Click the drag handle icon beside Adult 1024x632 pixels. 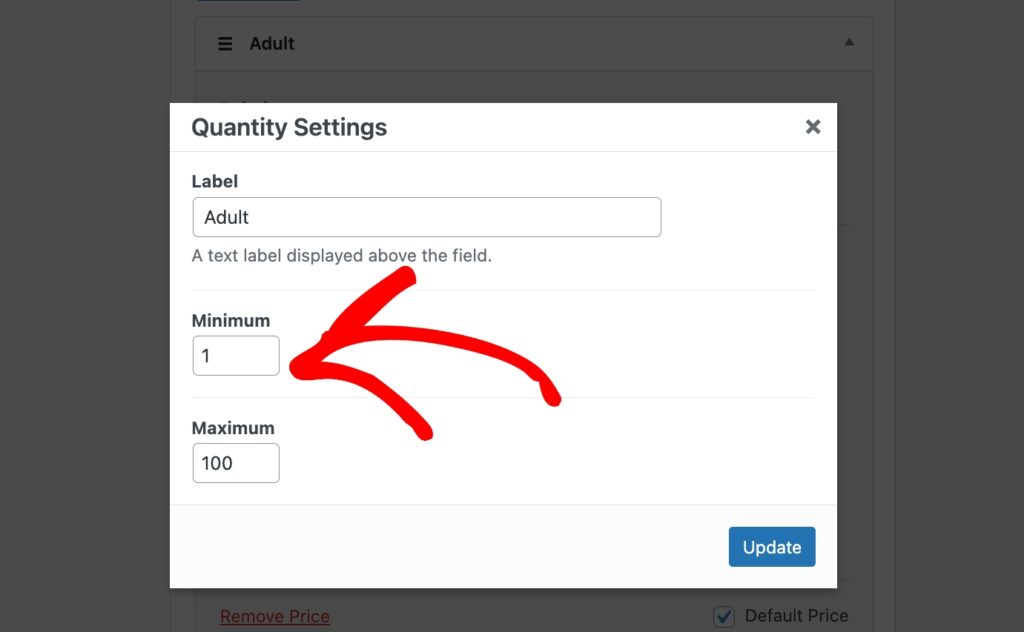[x=225, y=44]
